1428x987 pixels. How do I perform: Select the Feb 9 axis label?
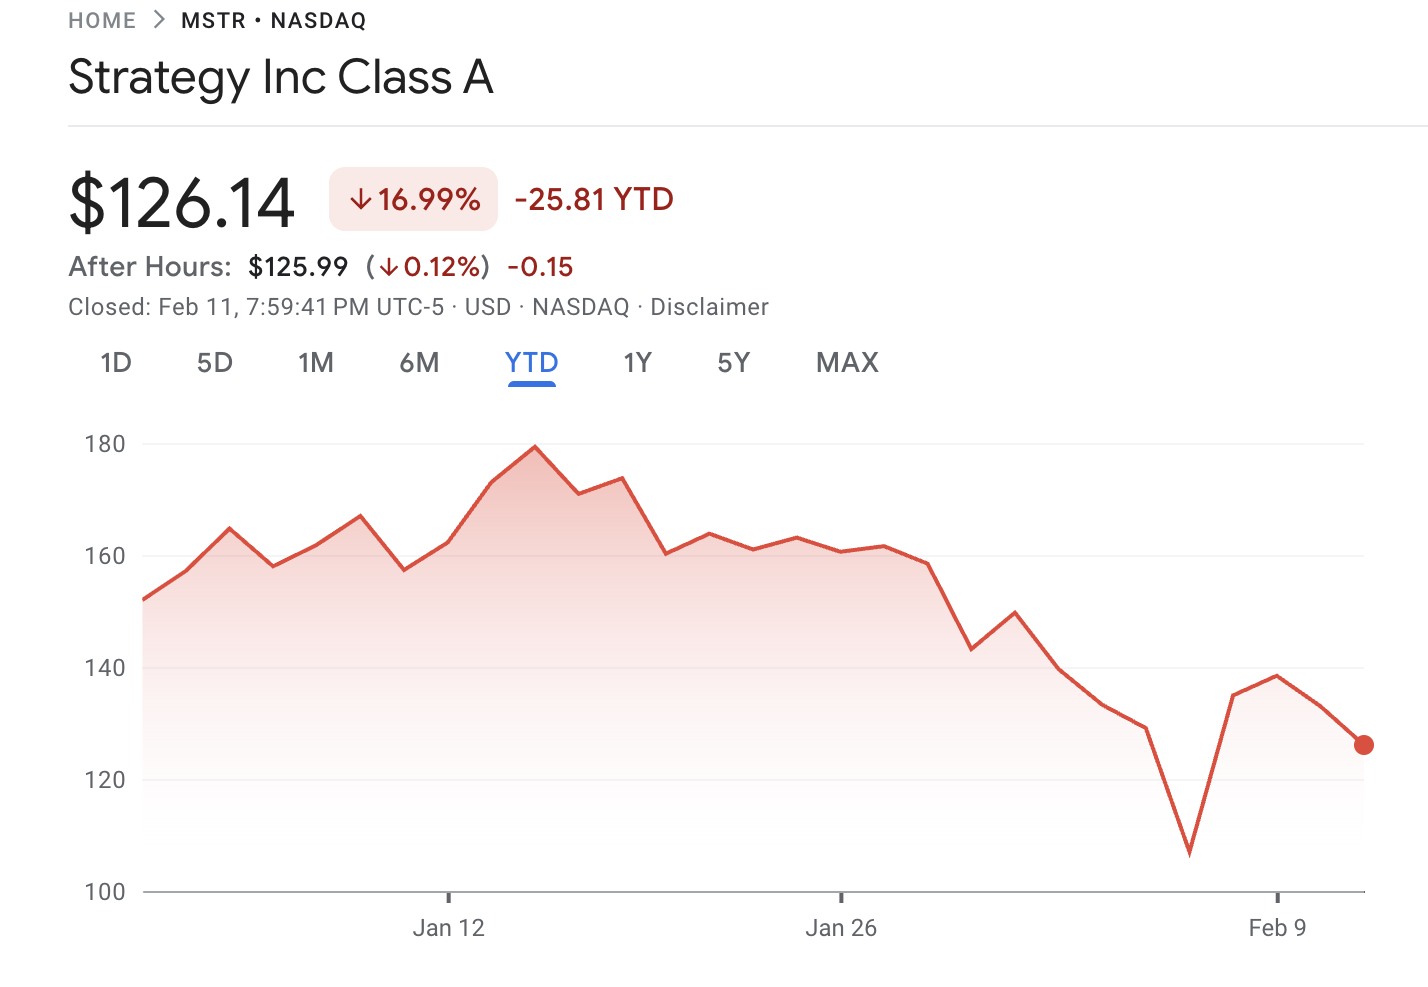(1279, 928)
